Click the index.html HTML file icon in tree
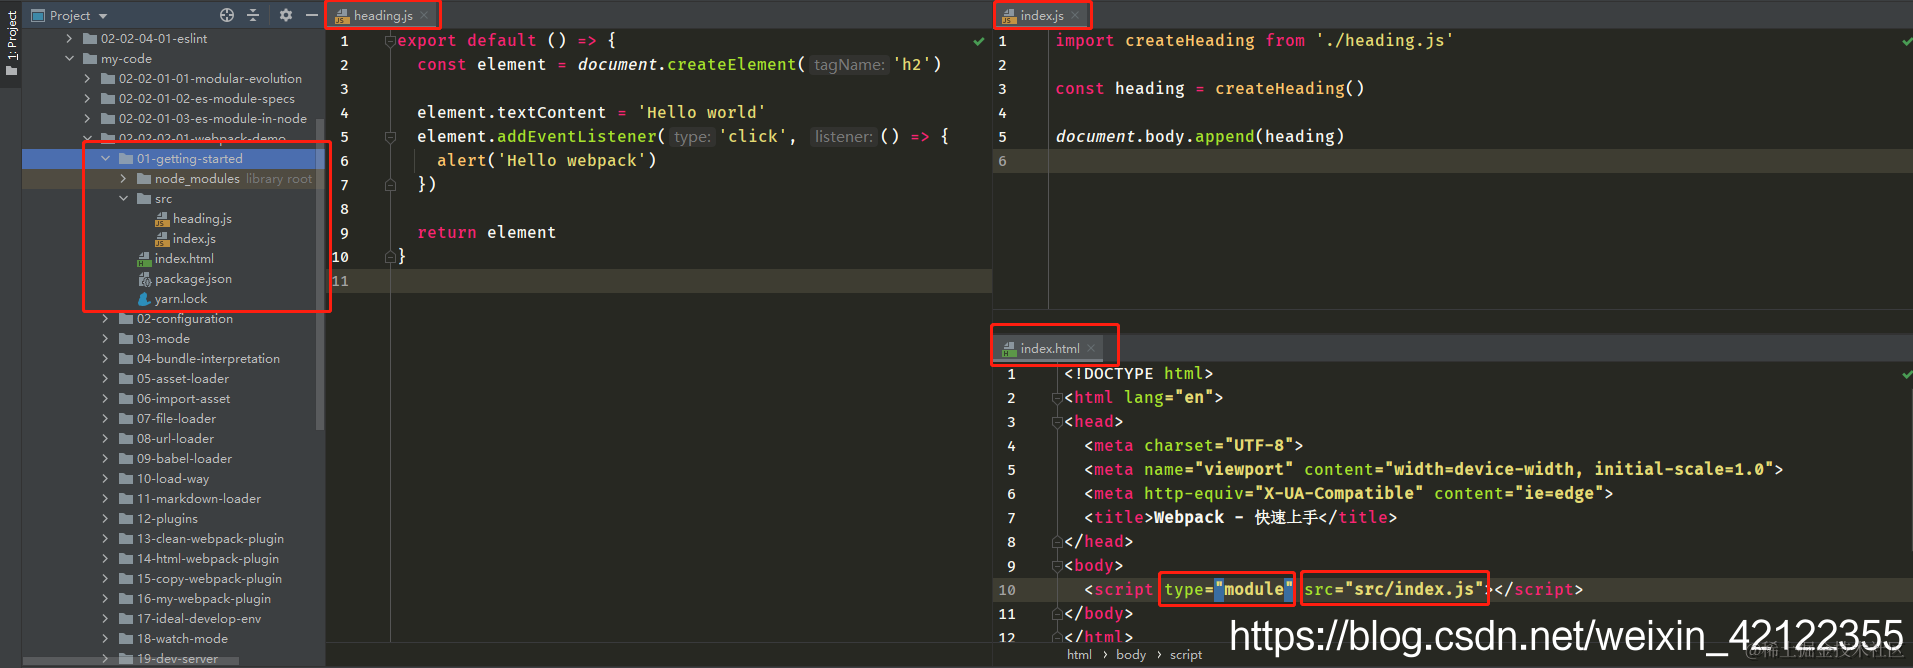Image resolution: width=1913 pixels, height=668 pixels. point(144,259)
